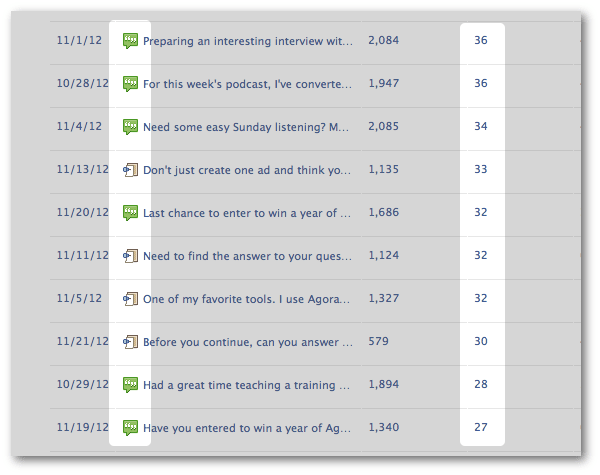Open post Don't just create one ad
The width and height of the screenshot is (600, 475).
pos(247,170)
